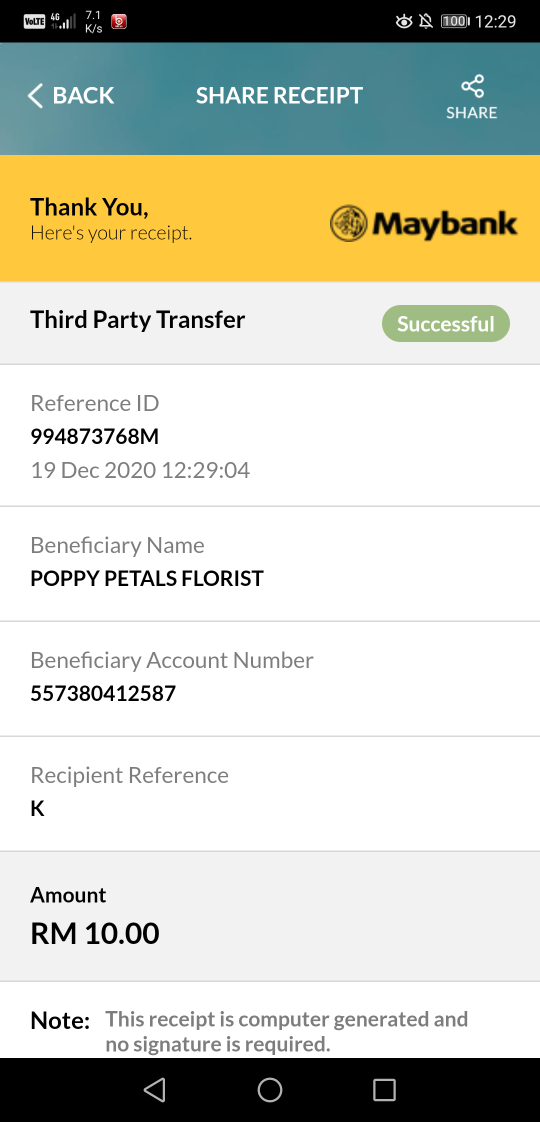This screenshot has width=540, height=1122.
Task: Tap Android home circle button
Action: tap(270, 1090)
